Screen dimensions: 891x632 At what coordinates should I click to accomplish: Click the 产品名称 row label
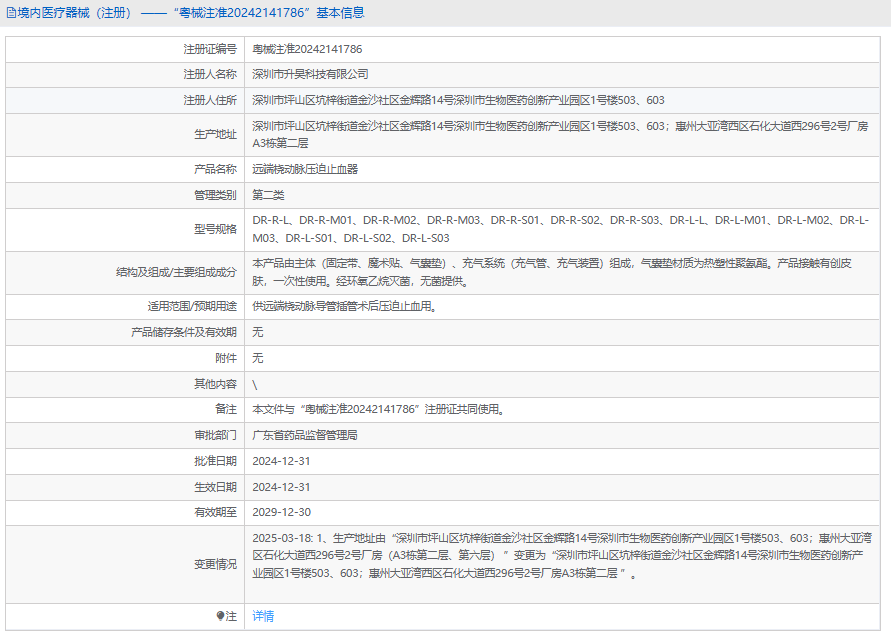coord(215,169)
